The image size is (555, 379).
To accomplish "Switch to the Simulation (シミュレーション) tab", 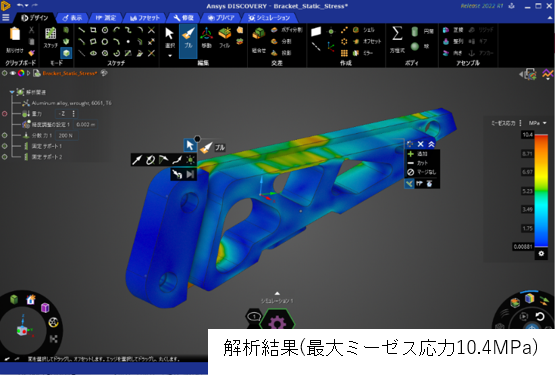I will coord(269,18).
